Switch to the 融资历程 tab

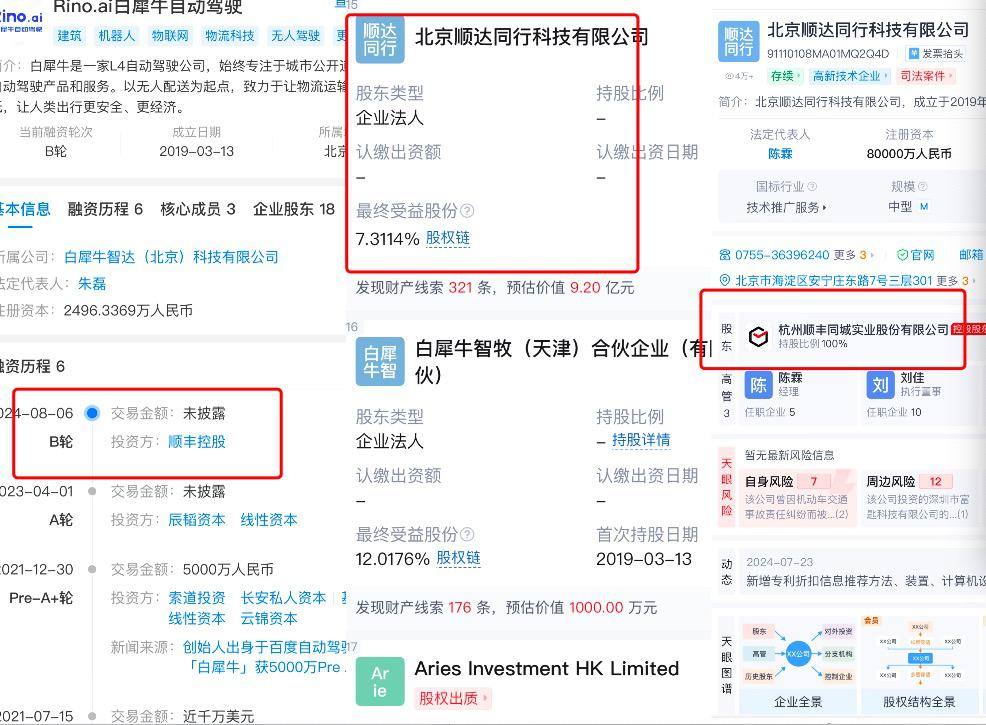point(105,209)
